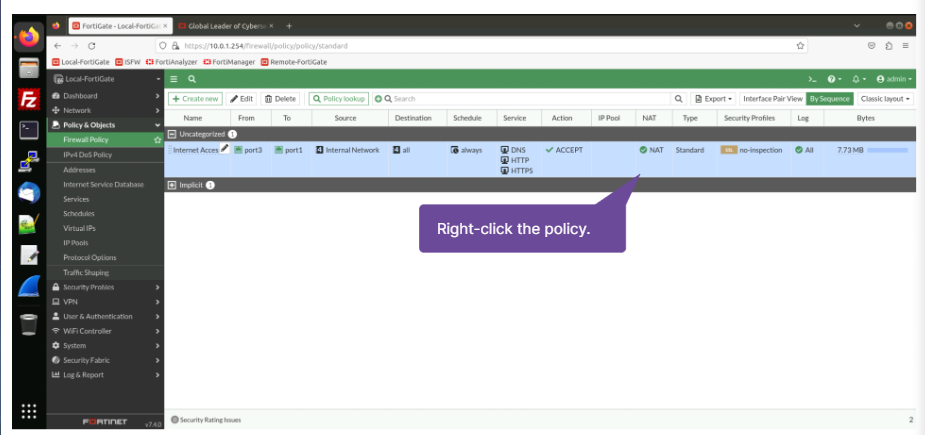Open the Classic layout dropdown
Viewport: 925px width, 435px height.
tap(885, 99)
